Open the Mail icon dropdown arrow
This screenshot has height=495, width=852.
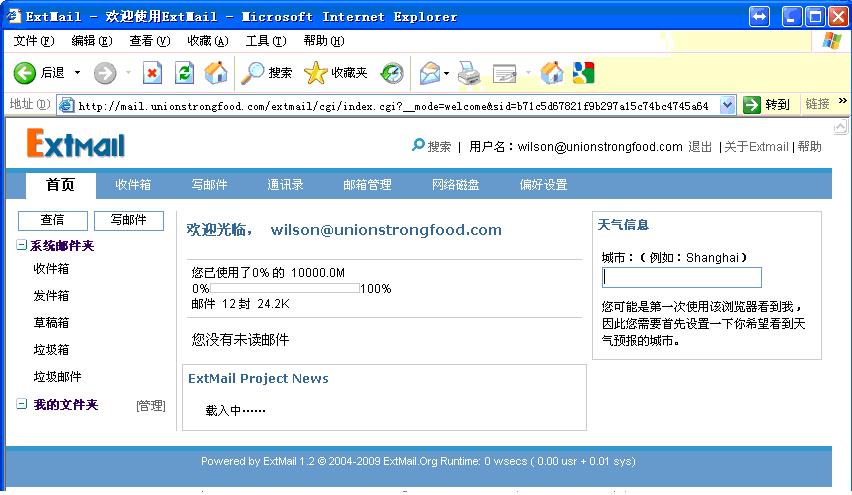446,73
